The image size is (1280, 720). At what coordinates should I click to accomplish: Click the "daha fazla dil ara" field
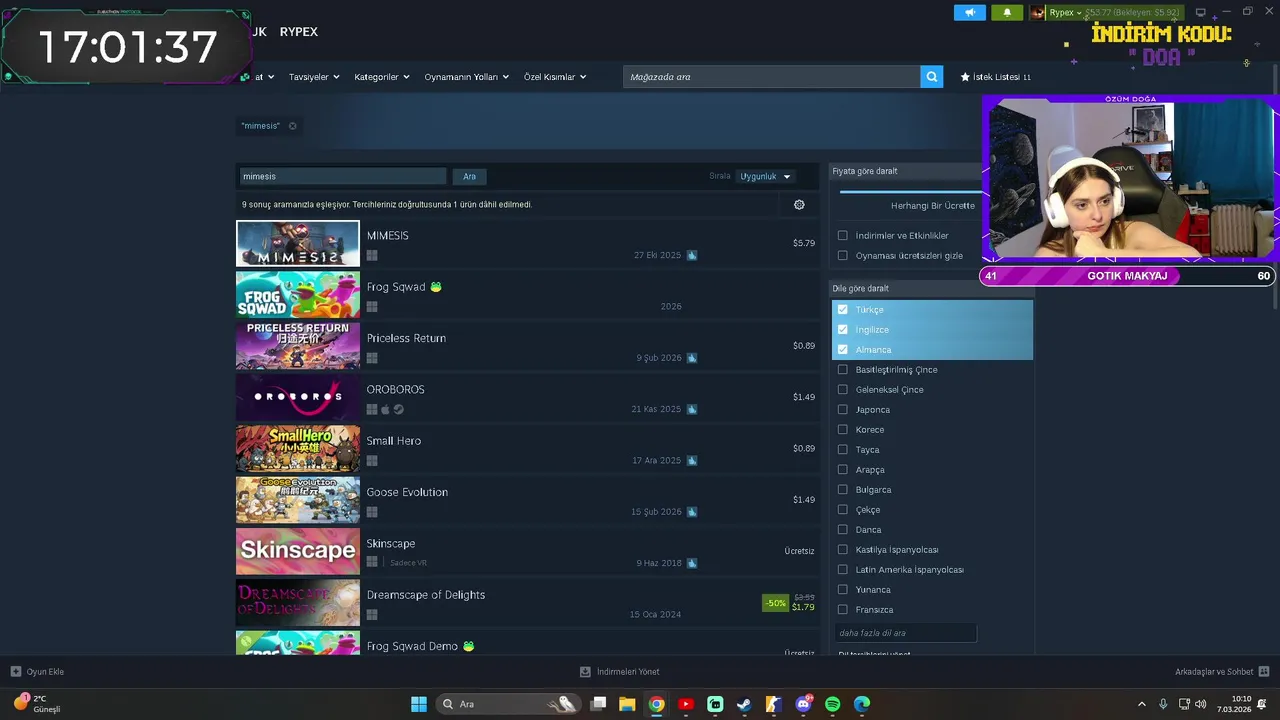point(905,633)
